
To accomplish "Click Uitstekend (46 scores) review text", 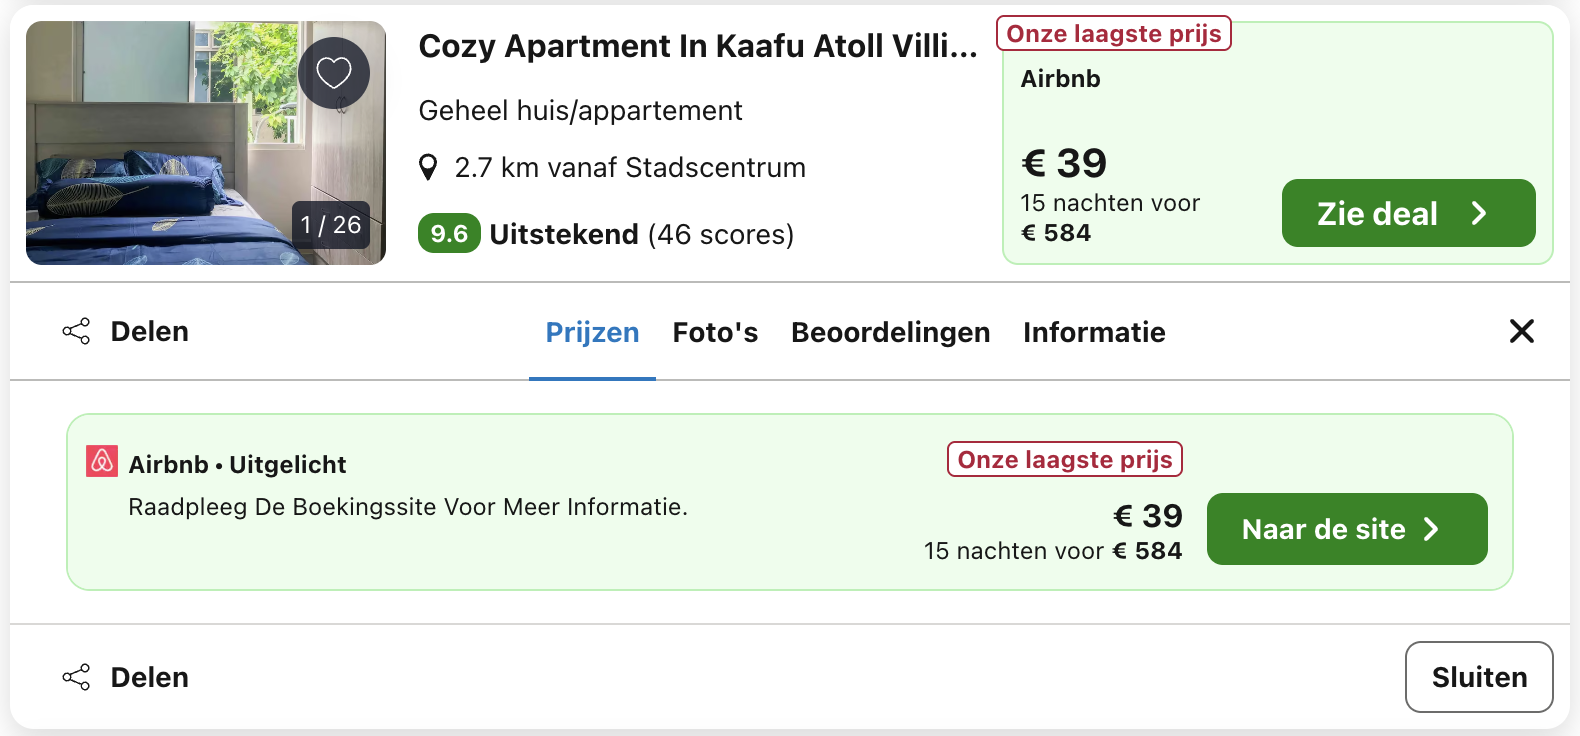I will [x=641, y=234].
